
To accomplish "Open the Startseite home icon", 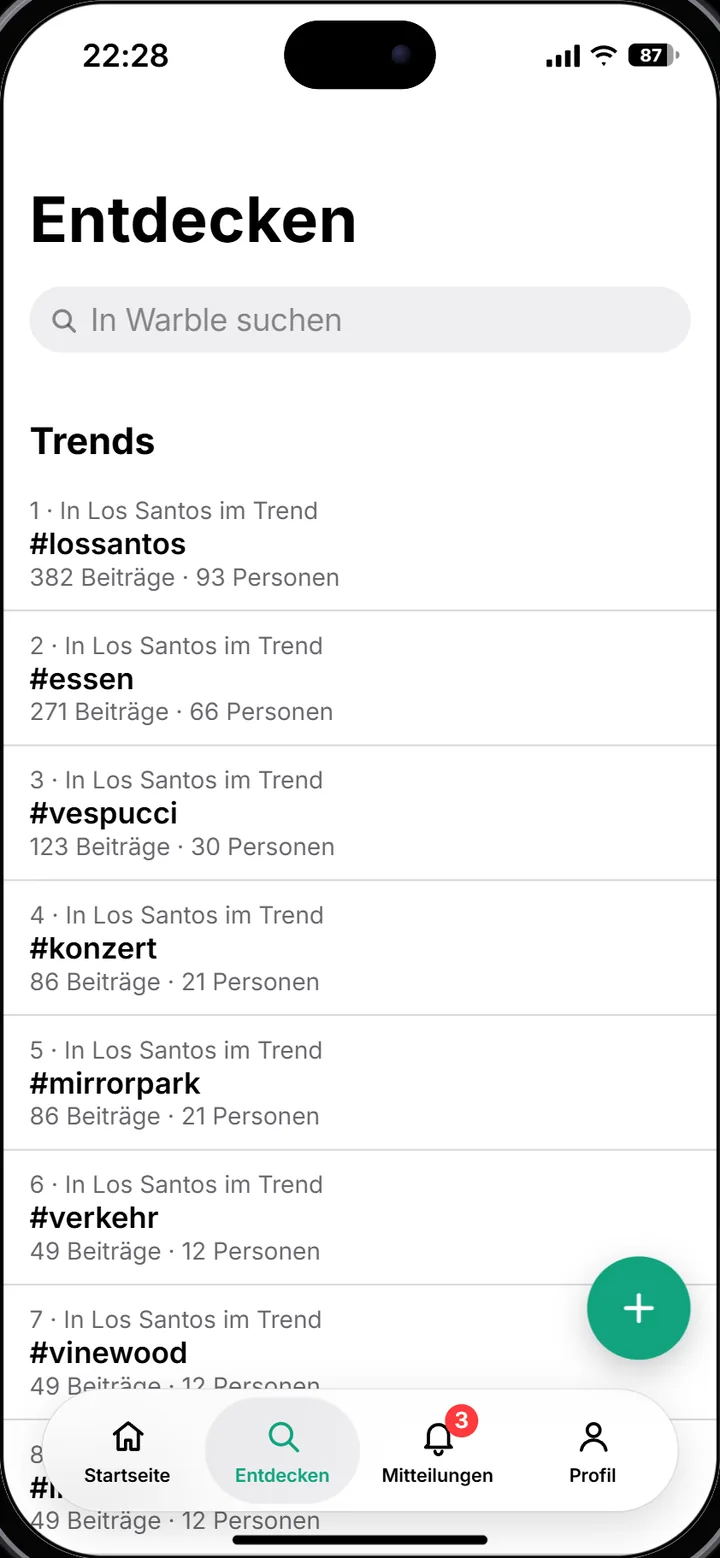I will pyautogui.click(x=127, y=1437).
